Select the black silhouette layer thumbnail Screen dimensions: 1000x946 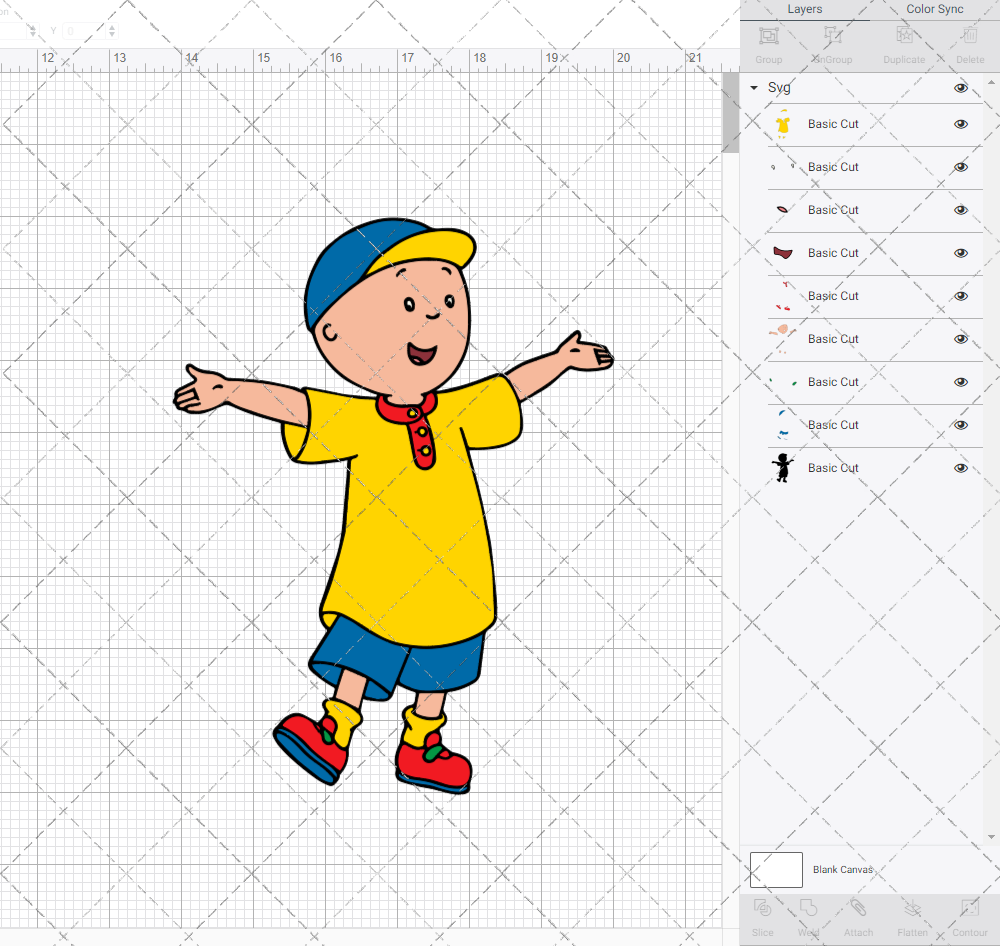pos(783,468)
